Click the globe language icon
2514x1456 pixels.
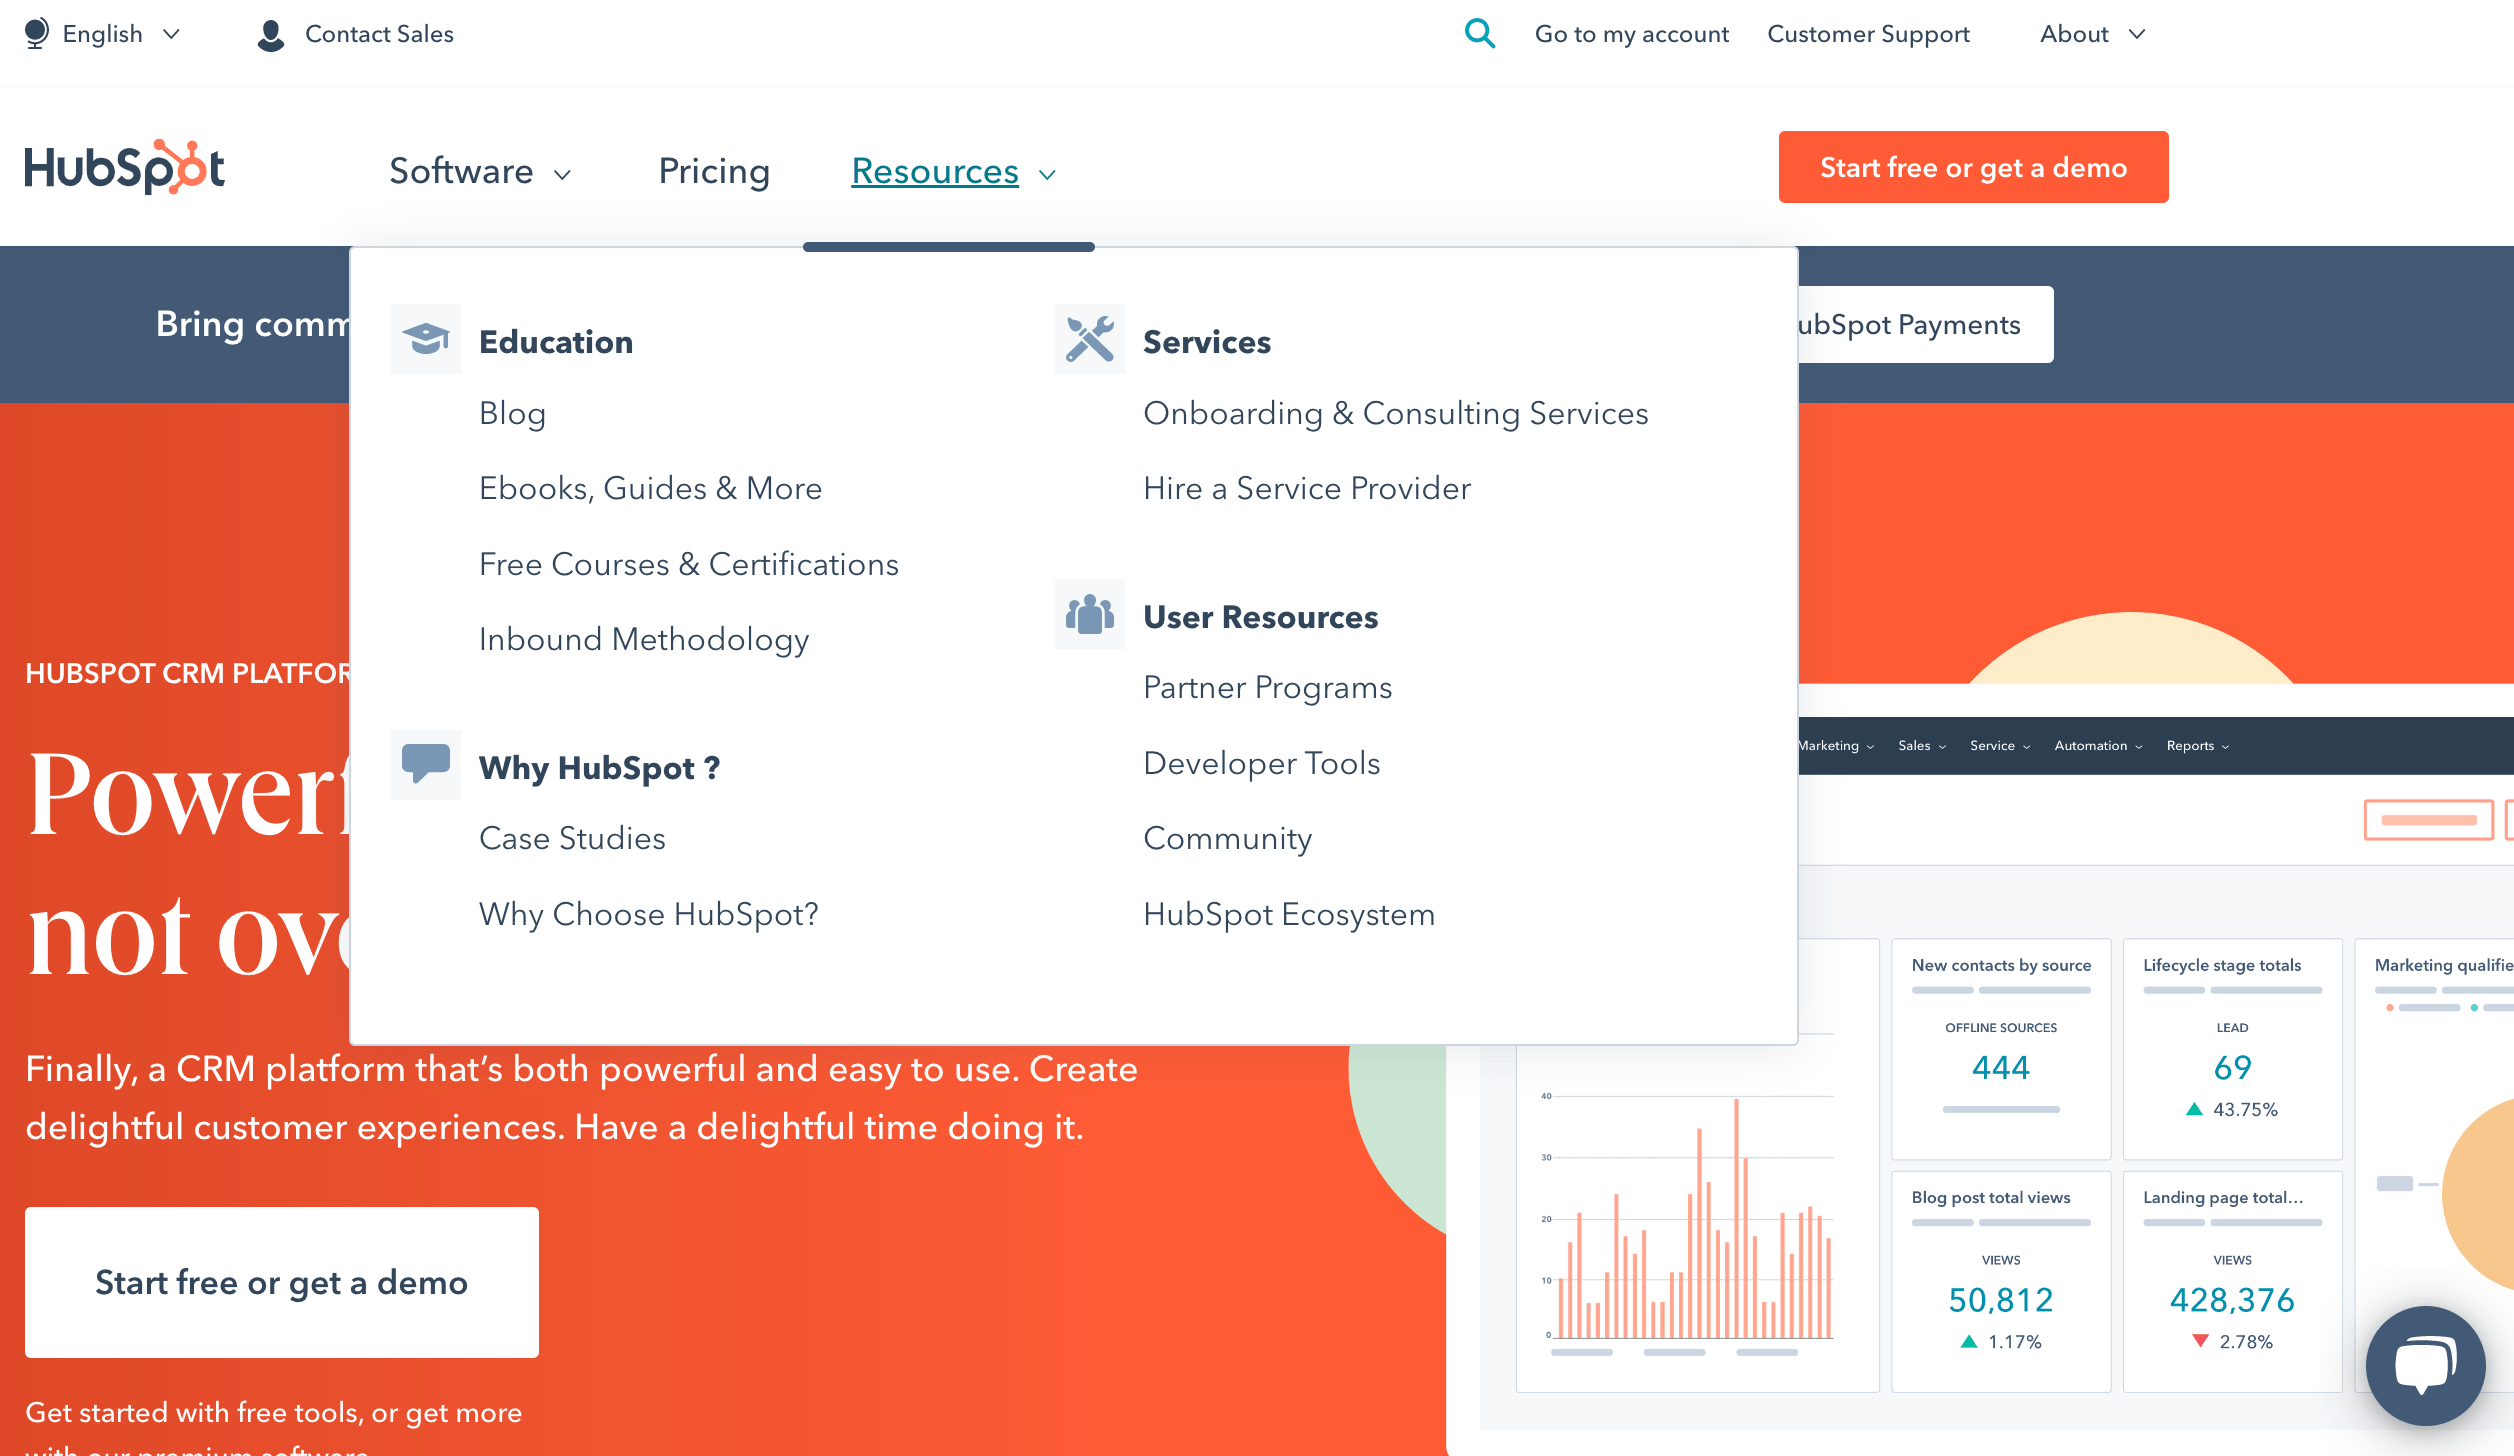tap(36, 34)
